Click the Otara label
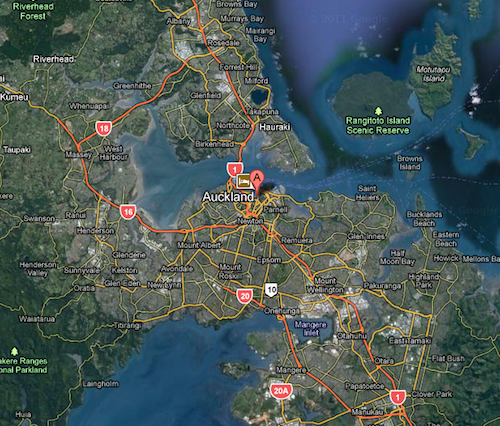The image size is (500, 426). point(384,361)
